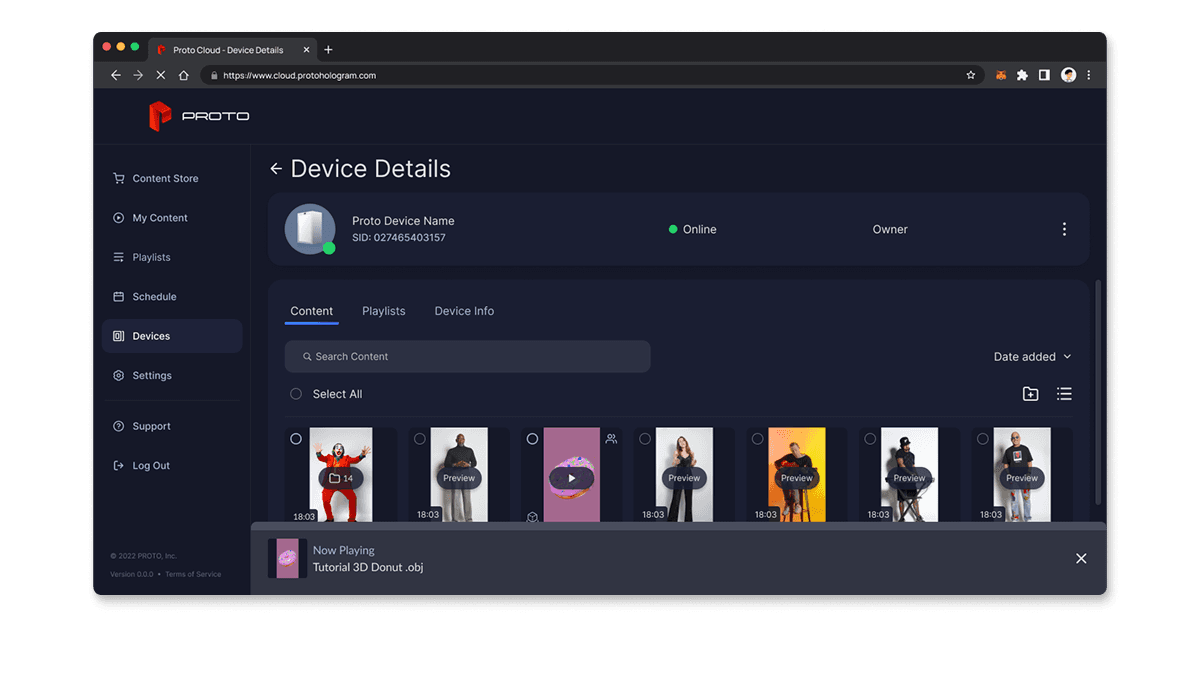Switch to the Device Info tab
This screenshot has height=675, width=1200.
(464, 311)
